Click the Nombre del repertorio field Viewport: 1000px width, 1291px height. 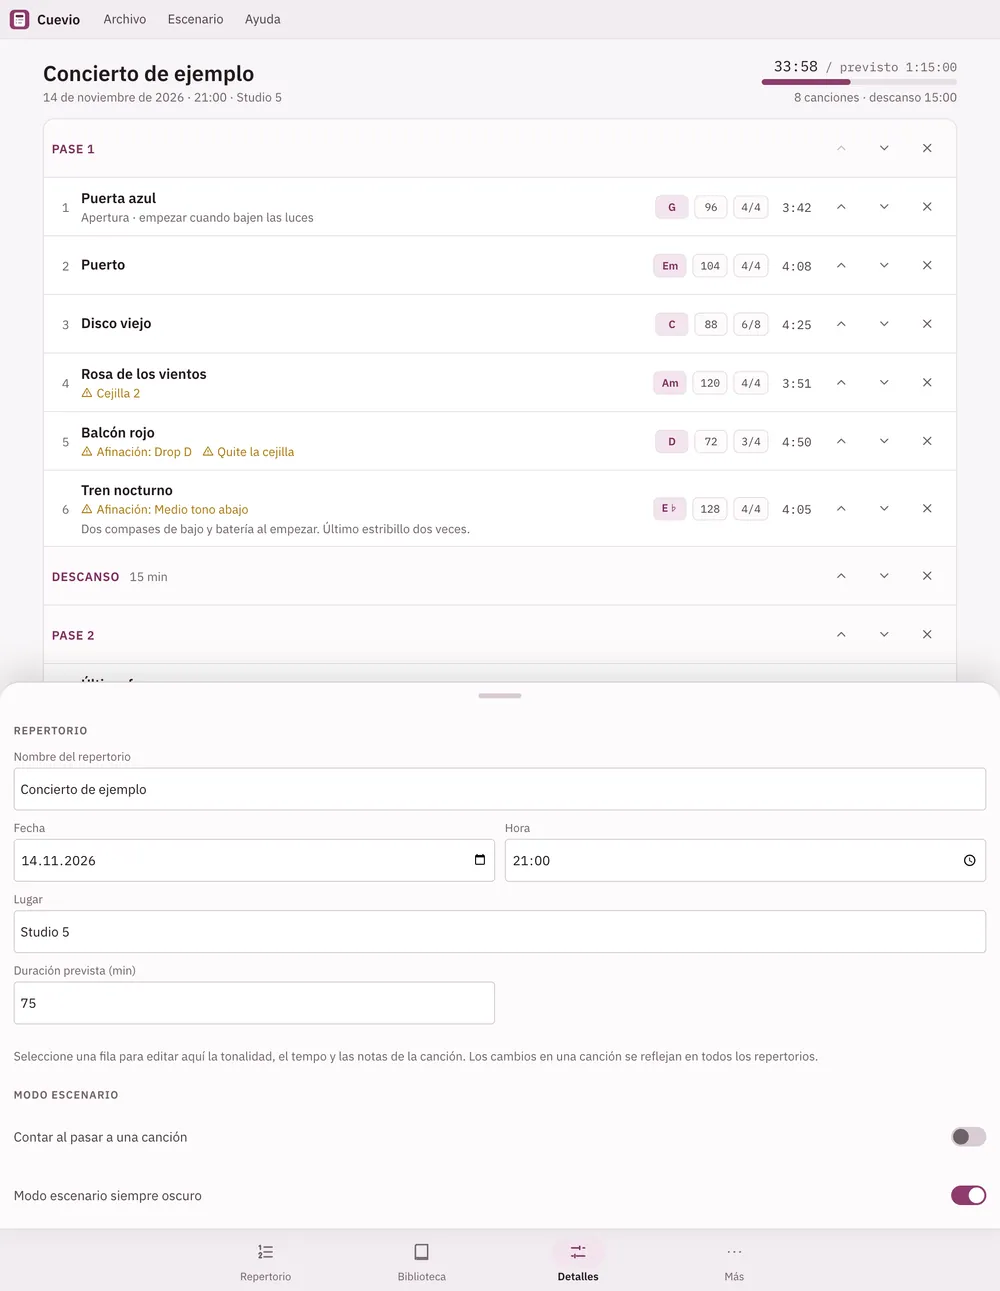point(500,789)
